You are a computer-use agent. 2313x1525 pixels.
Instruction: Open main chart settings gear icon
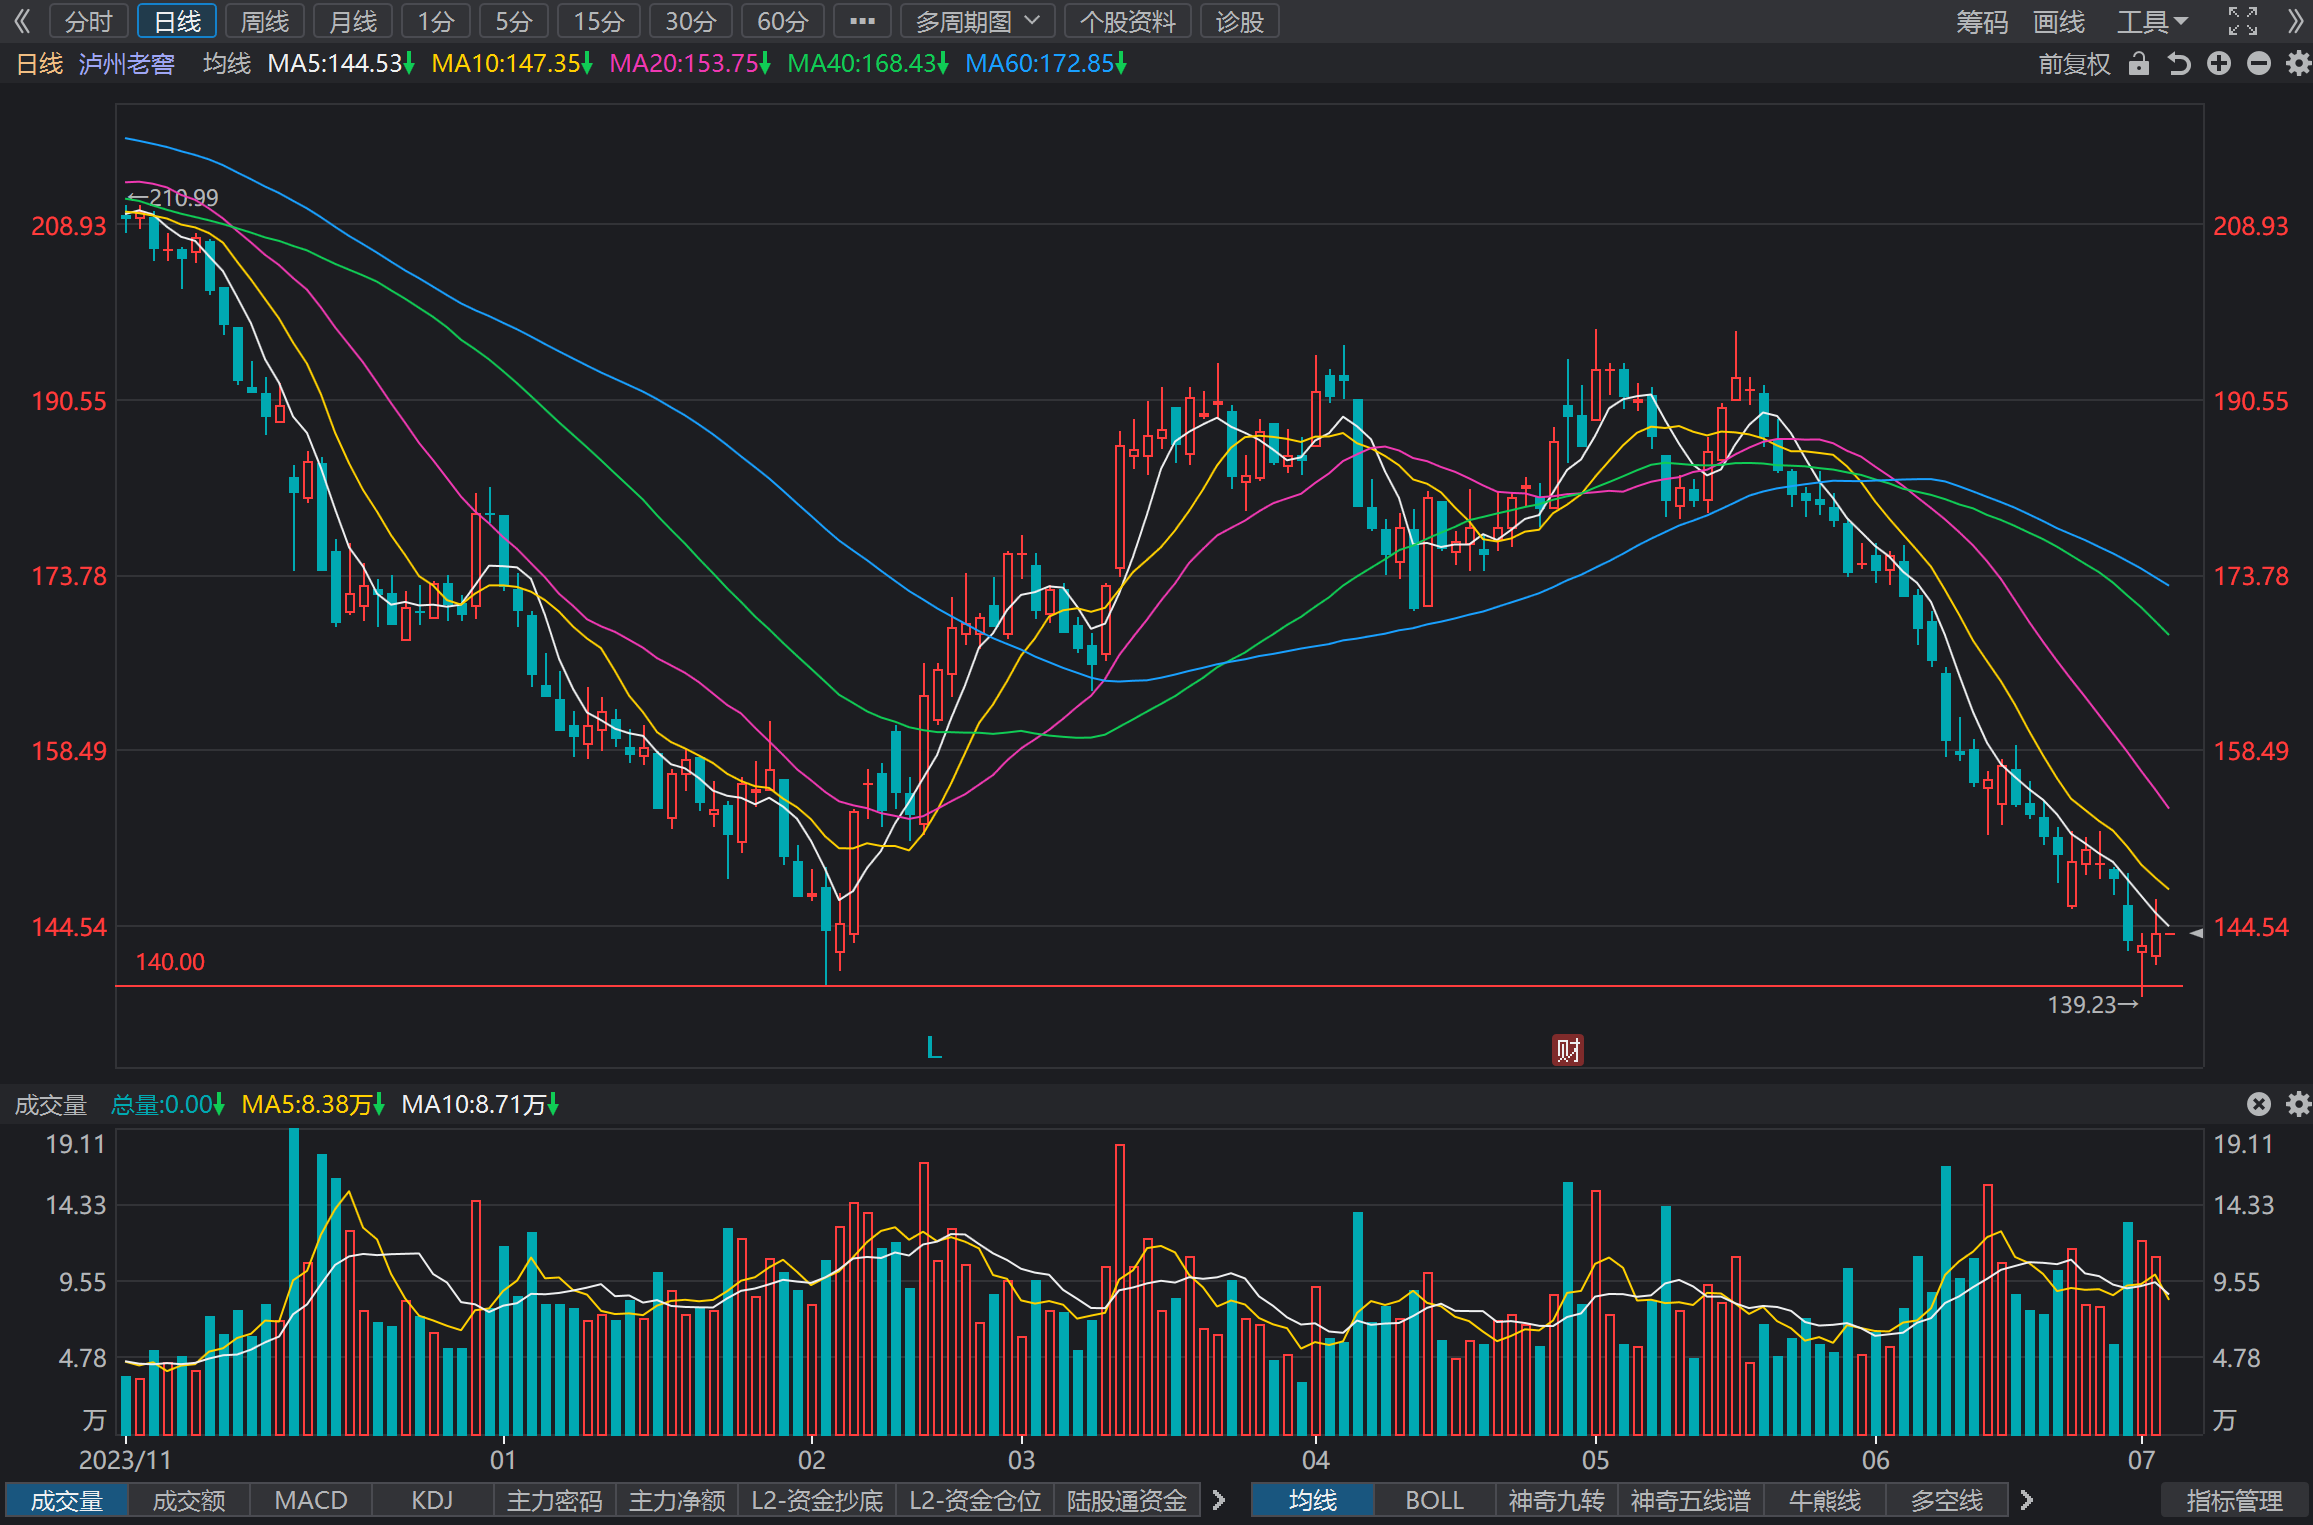pos(2298,64)
